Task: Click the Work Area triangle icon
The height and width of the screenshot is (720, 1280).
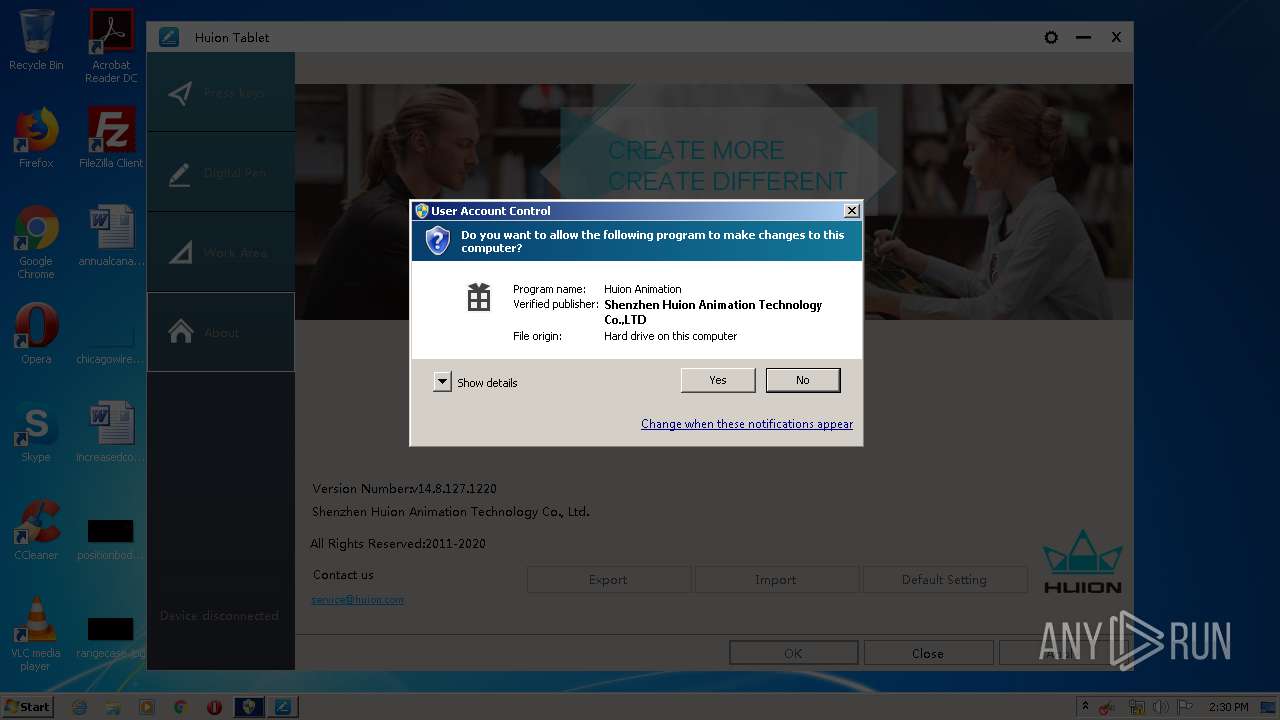Action: click(180, 253)
